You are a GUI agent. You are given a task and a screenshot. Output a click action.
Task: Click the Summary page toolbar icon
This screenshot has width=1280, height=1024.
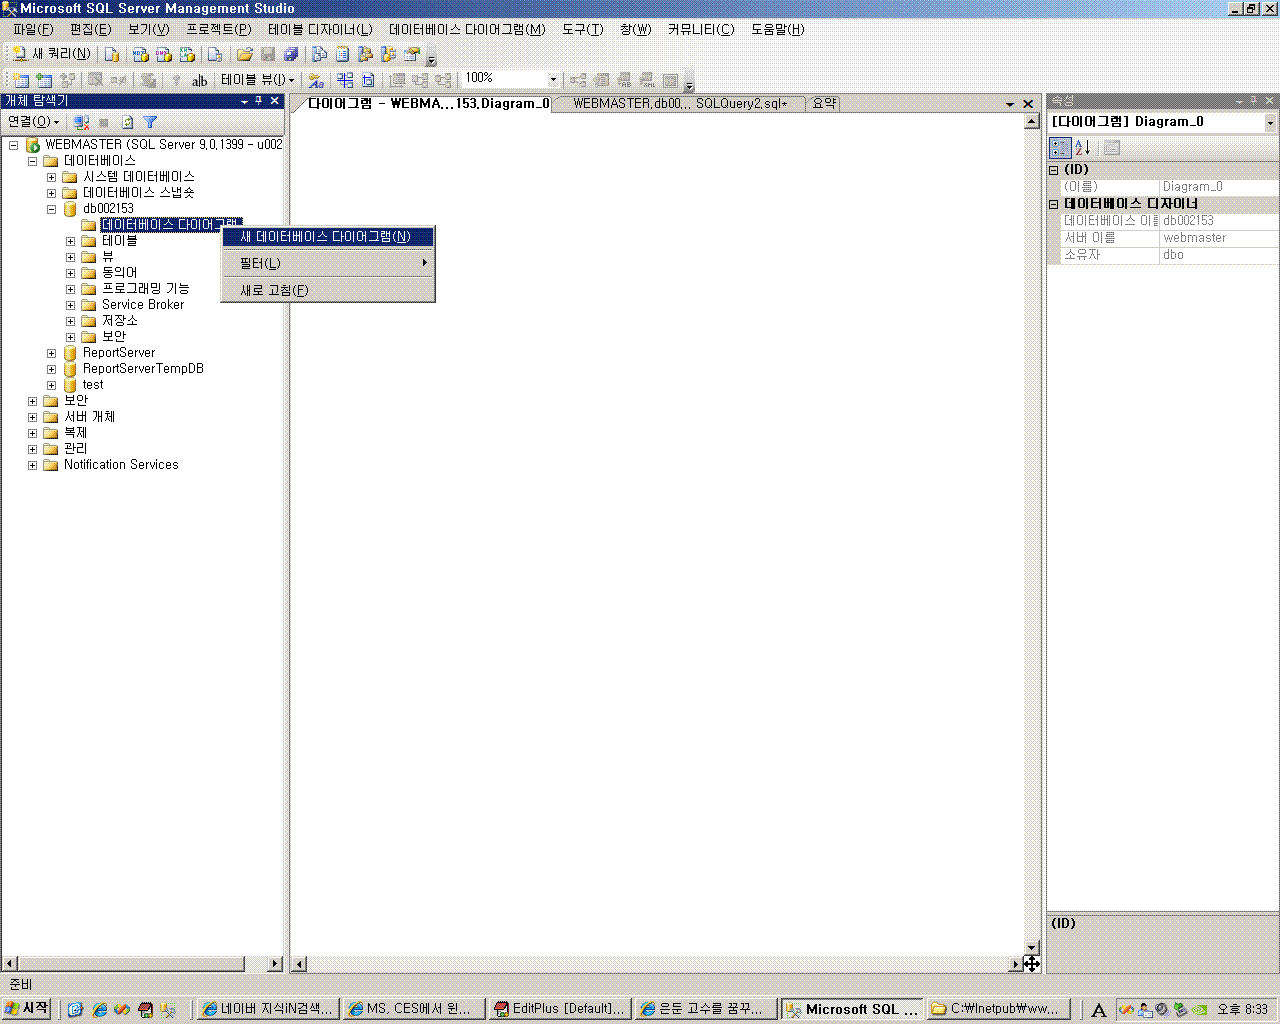click(343, 54)
